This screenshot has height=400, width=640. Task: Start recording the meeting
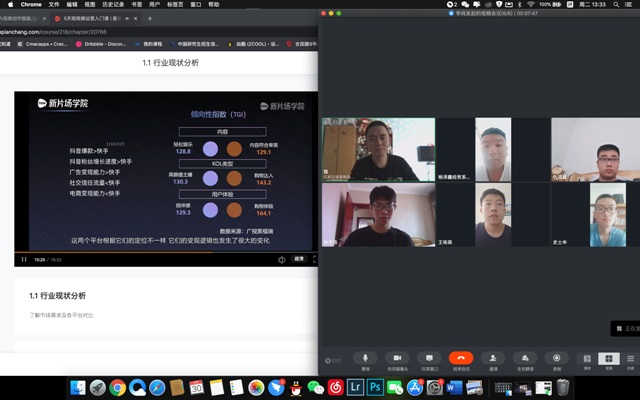tap(557, 358)
